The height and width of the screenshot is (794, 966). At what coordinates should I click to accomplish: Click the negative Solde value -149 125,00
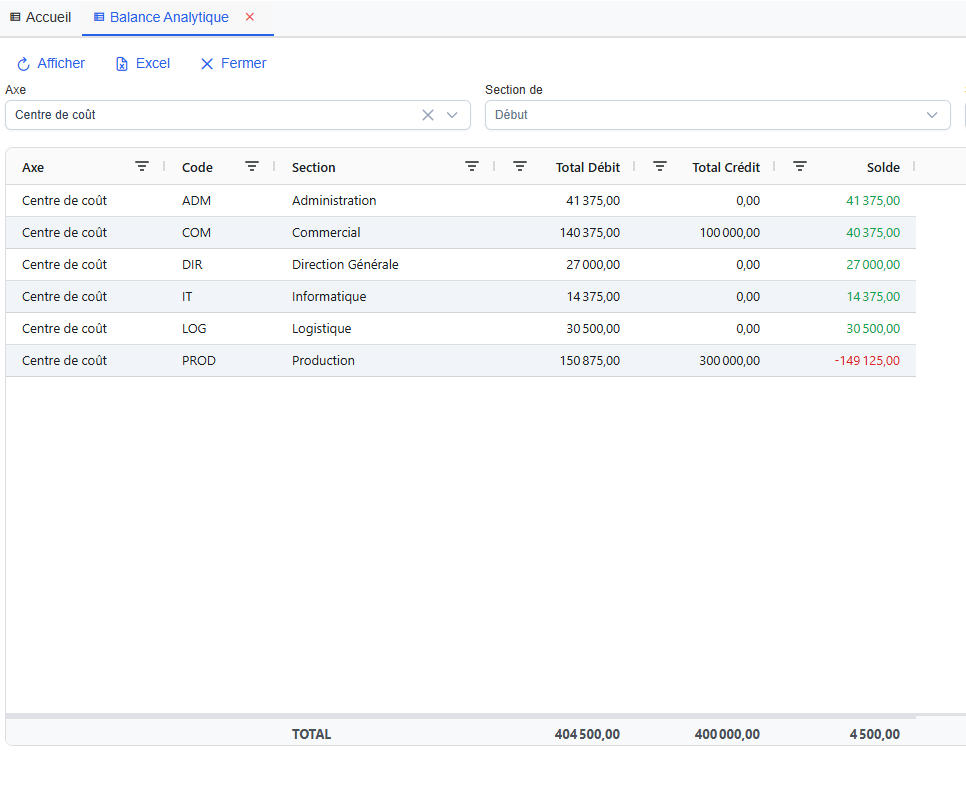point(866,361)
